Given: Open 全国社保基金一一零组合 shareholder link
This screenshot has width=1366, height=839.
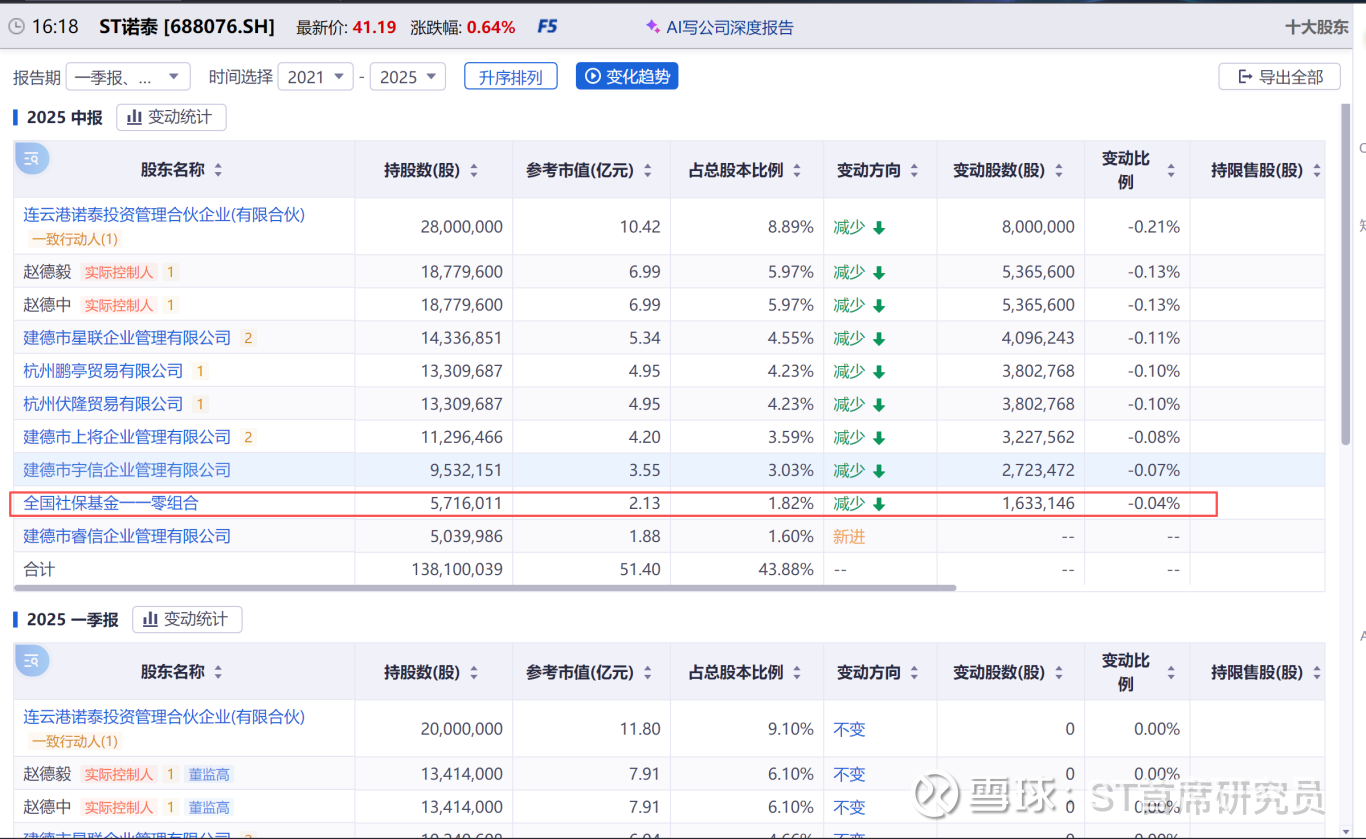Looking at the screenshot, I should pyautogui.click(x=111, y=503).
